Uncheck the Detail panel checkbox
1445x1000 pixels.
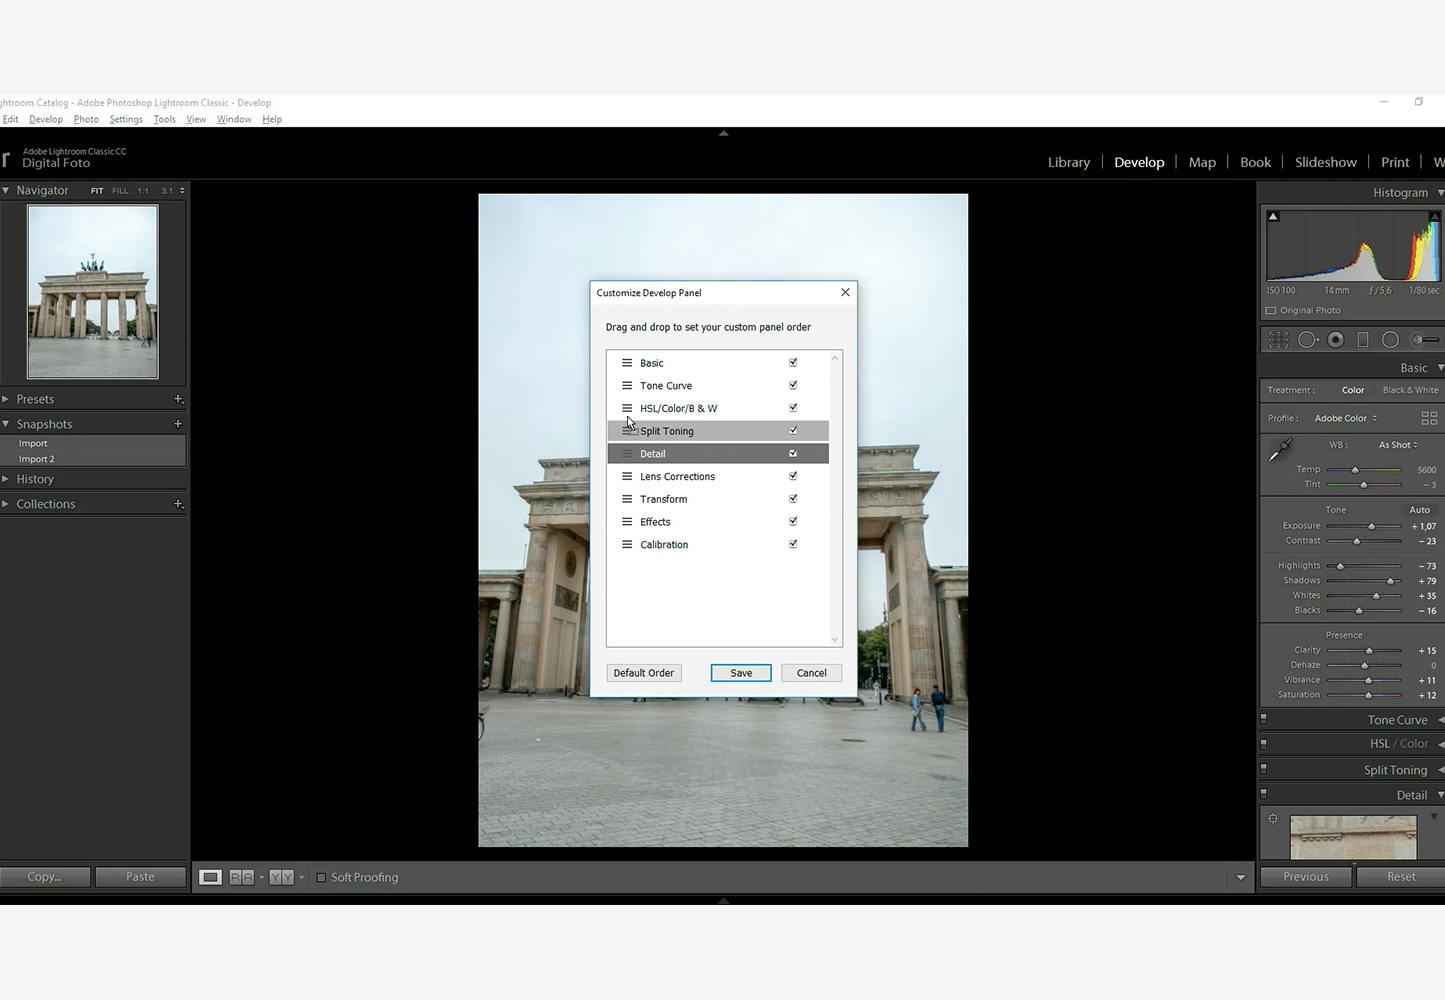click(793, 454)
